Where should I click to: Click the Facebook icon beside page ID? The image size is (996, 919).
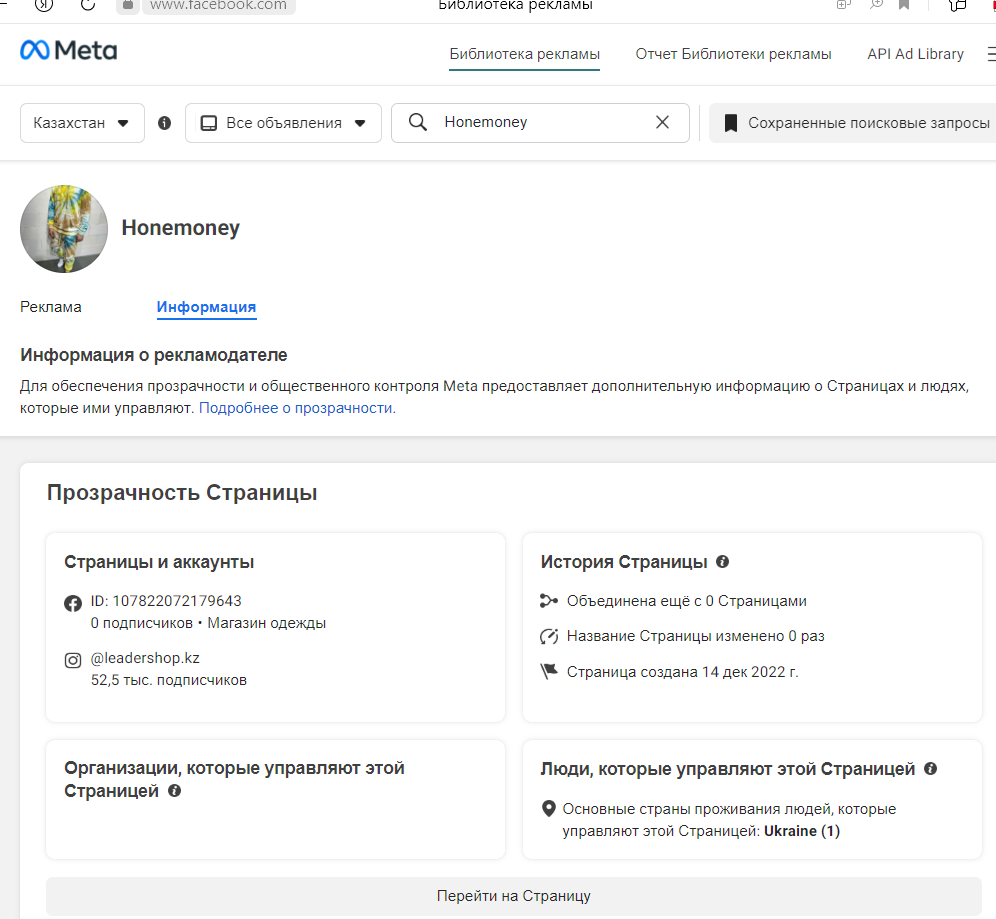(73, 602)
